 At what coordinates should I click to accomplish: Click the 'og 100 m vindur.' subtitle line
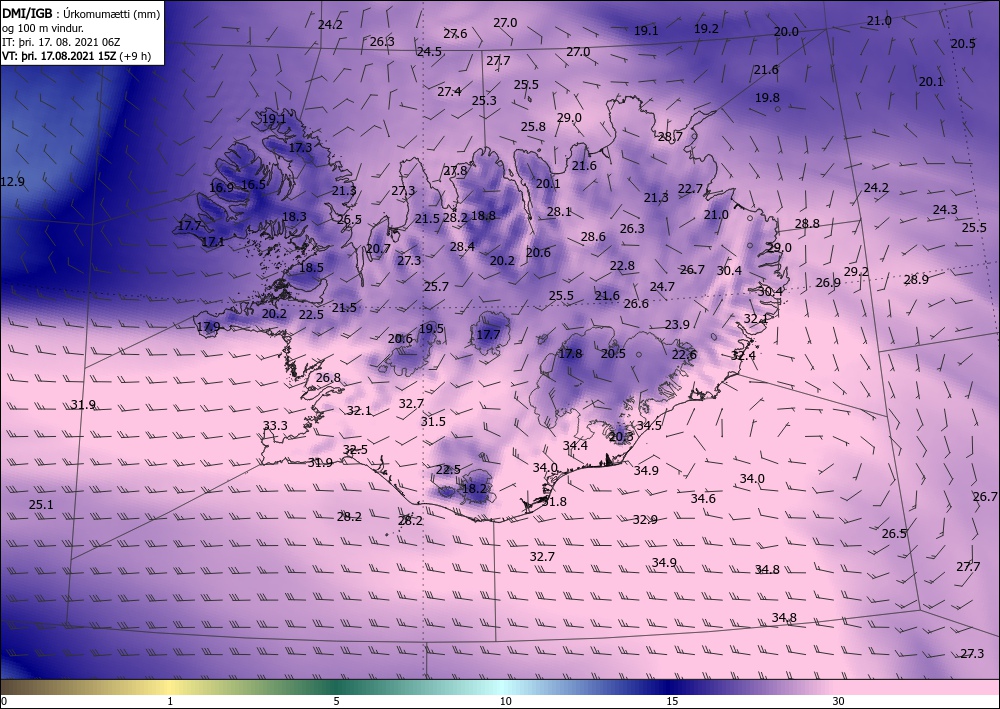point(43,28)
